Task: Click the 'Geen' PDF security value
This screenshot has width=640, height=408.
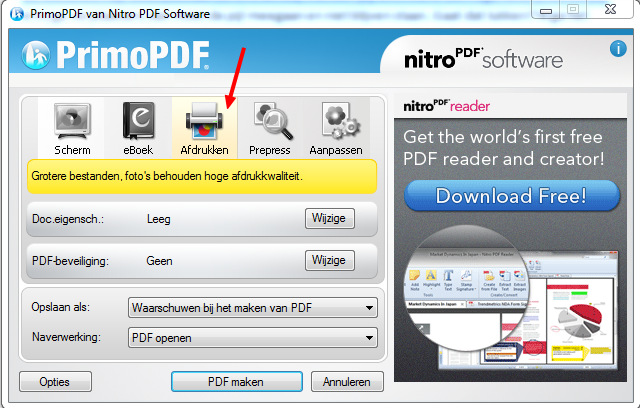Action: pyautogui.click(x=159, y=261)
